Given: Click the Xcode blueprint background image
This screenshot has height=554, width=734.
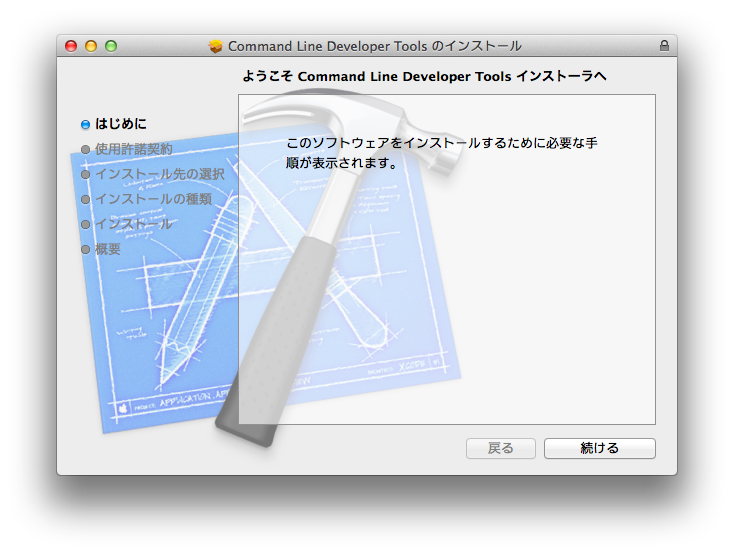Looking at the screenshot, I should (x=150, y=340).
